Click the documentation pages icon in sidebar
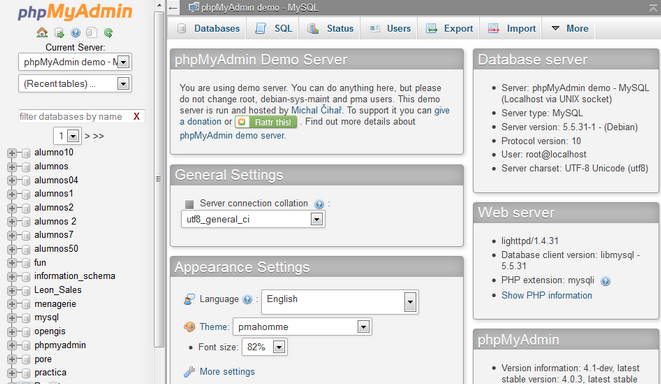The height and width of the screenshot is (384, 661). pyautogui.click(x=91, y=32)
